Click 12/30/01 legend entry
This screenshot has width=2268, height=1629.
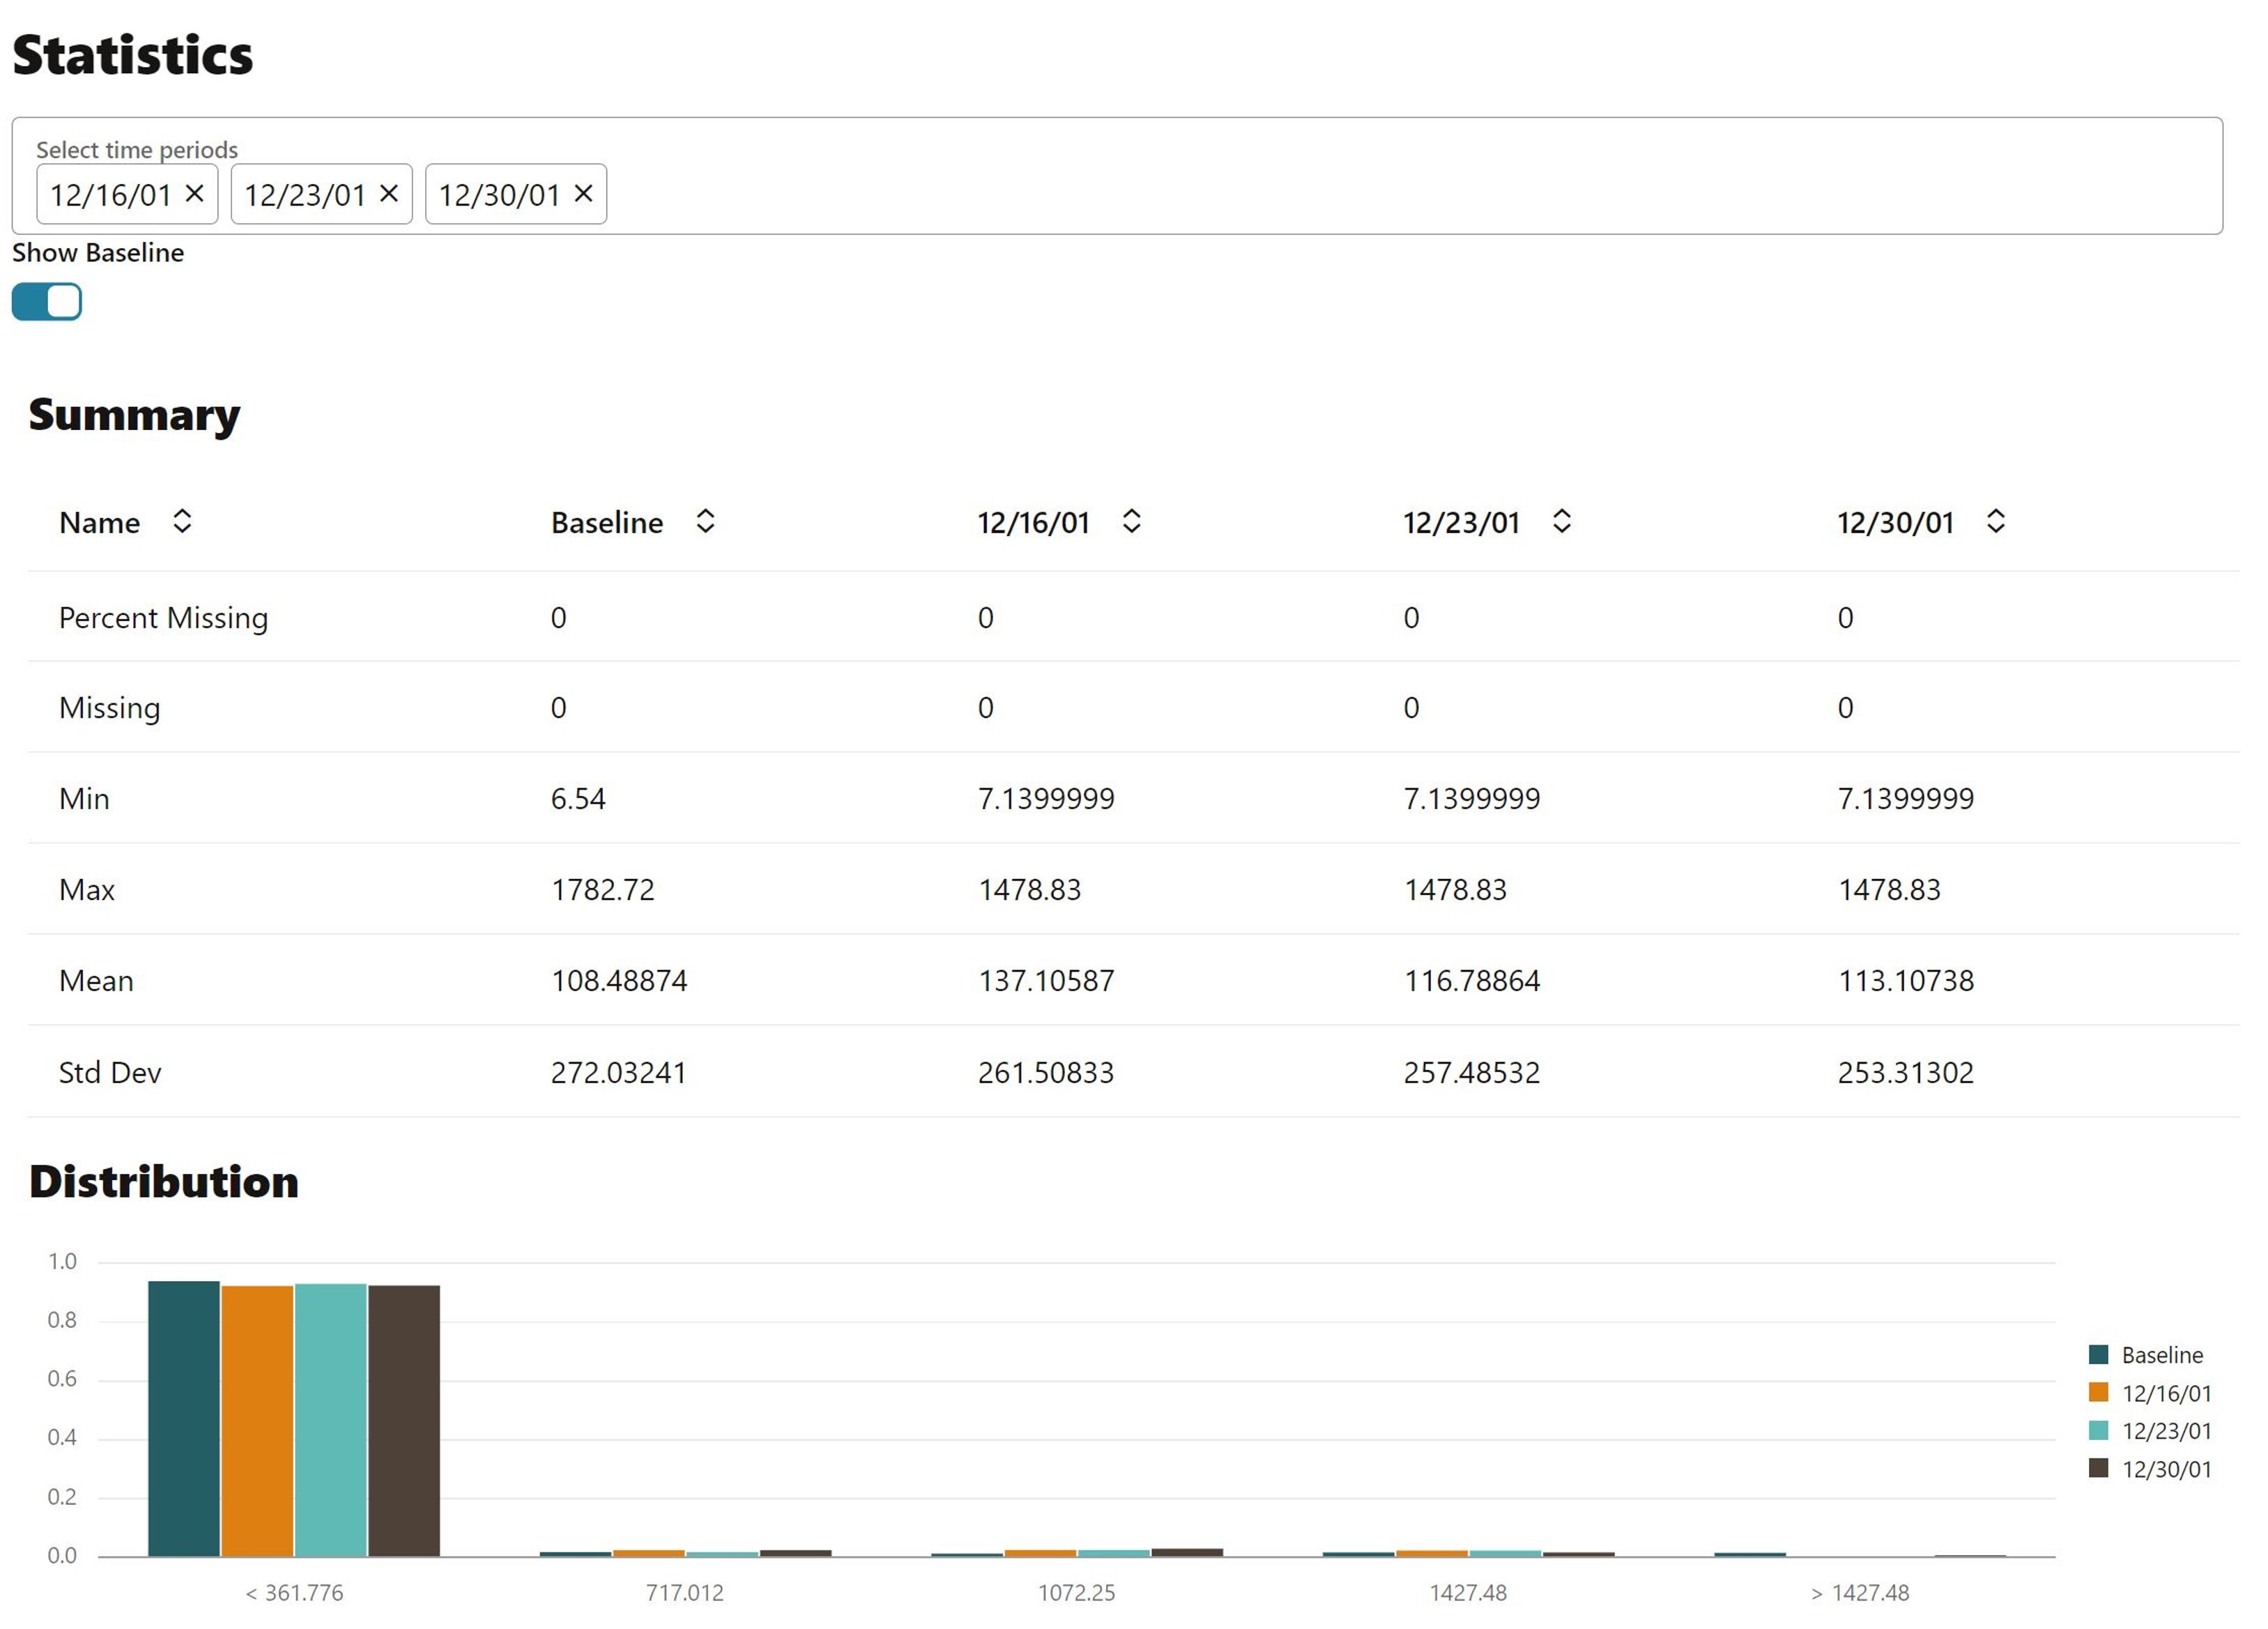pos(2165,1469)
